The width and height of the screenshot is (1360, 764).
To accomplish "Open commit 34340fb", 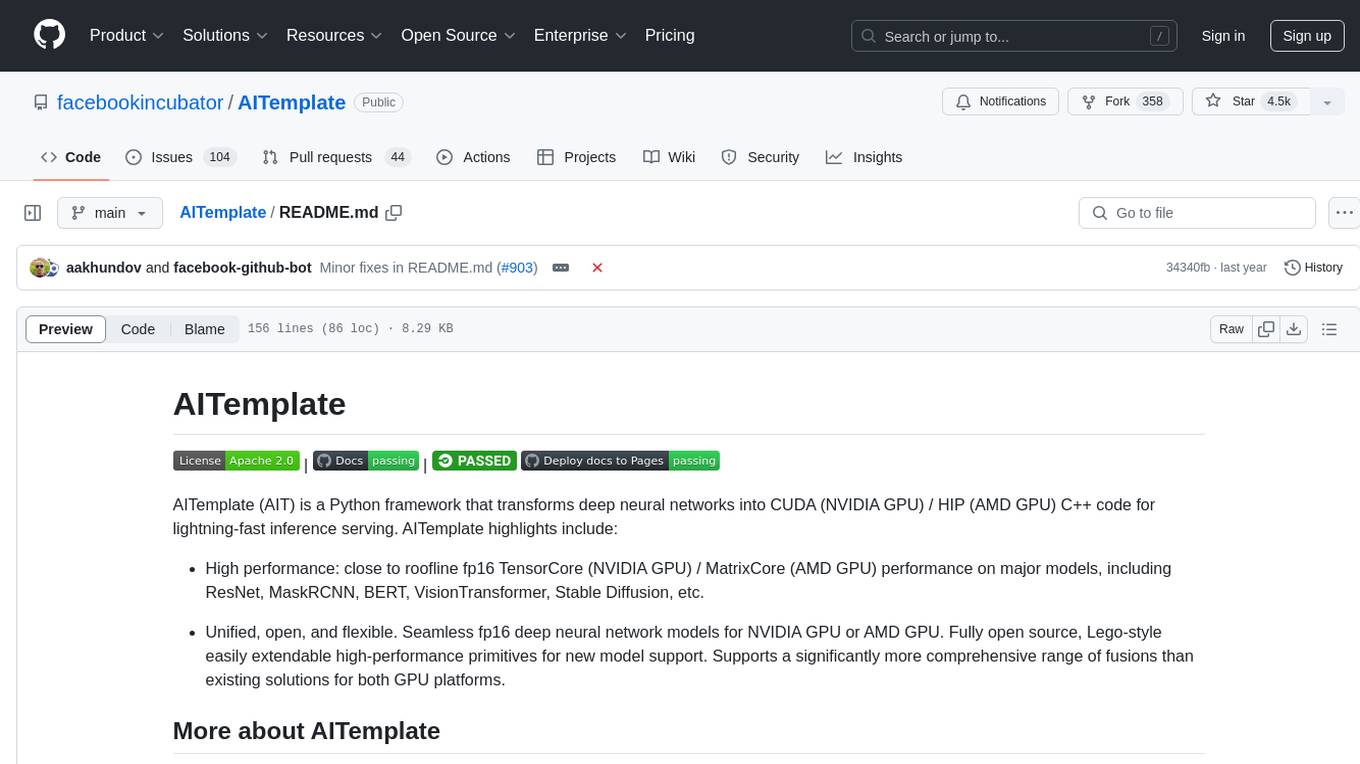I will 1188,268.
